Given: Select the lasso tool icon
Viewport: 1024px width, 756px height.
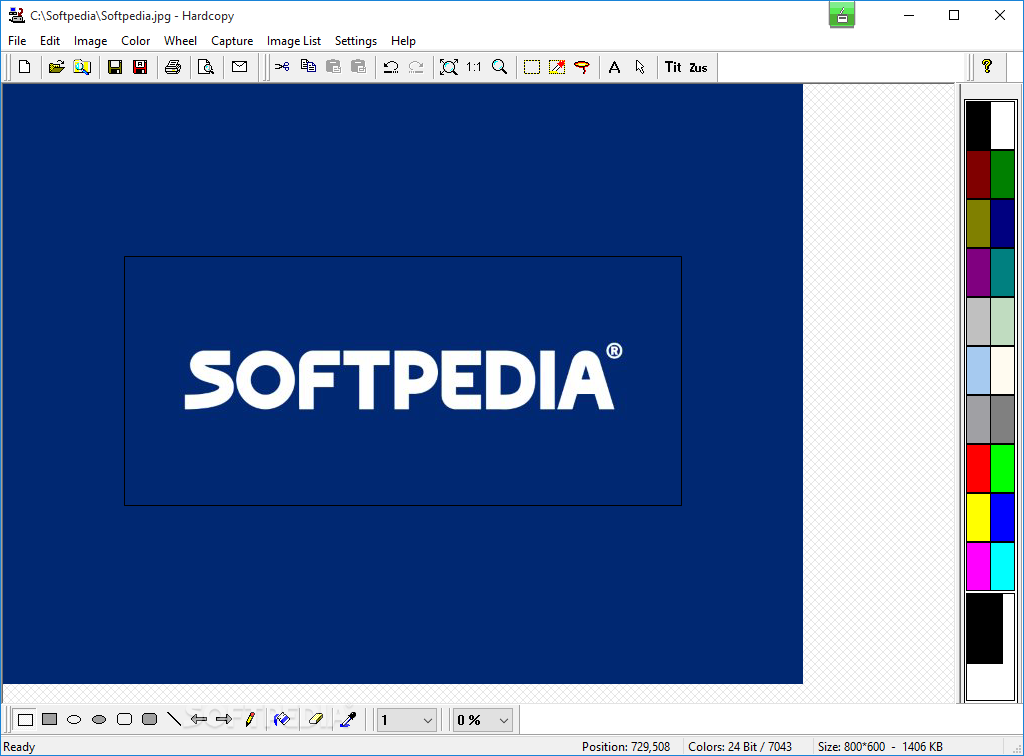Looking at the screenshot, I should (582, 67).
